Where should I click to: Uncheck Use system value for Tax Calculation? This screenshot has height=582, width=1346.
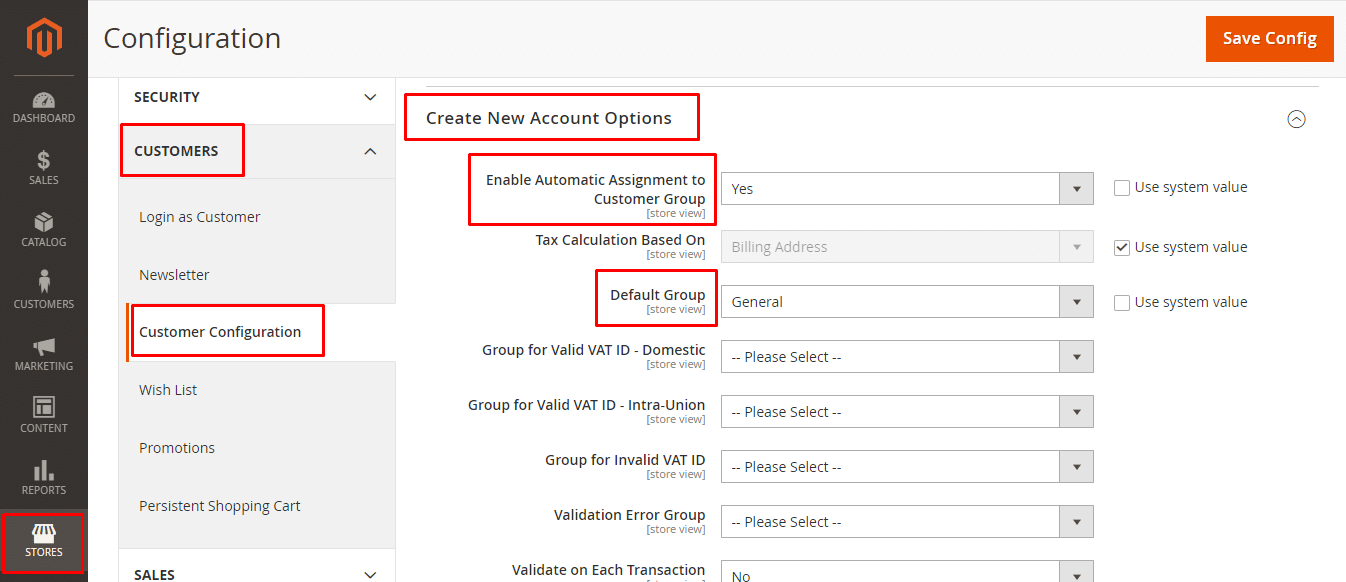tap(1122, 248)
